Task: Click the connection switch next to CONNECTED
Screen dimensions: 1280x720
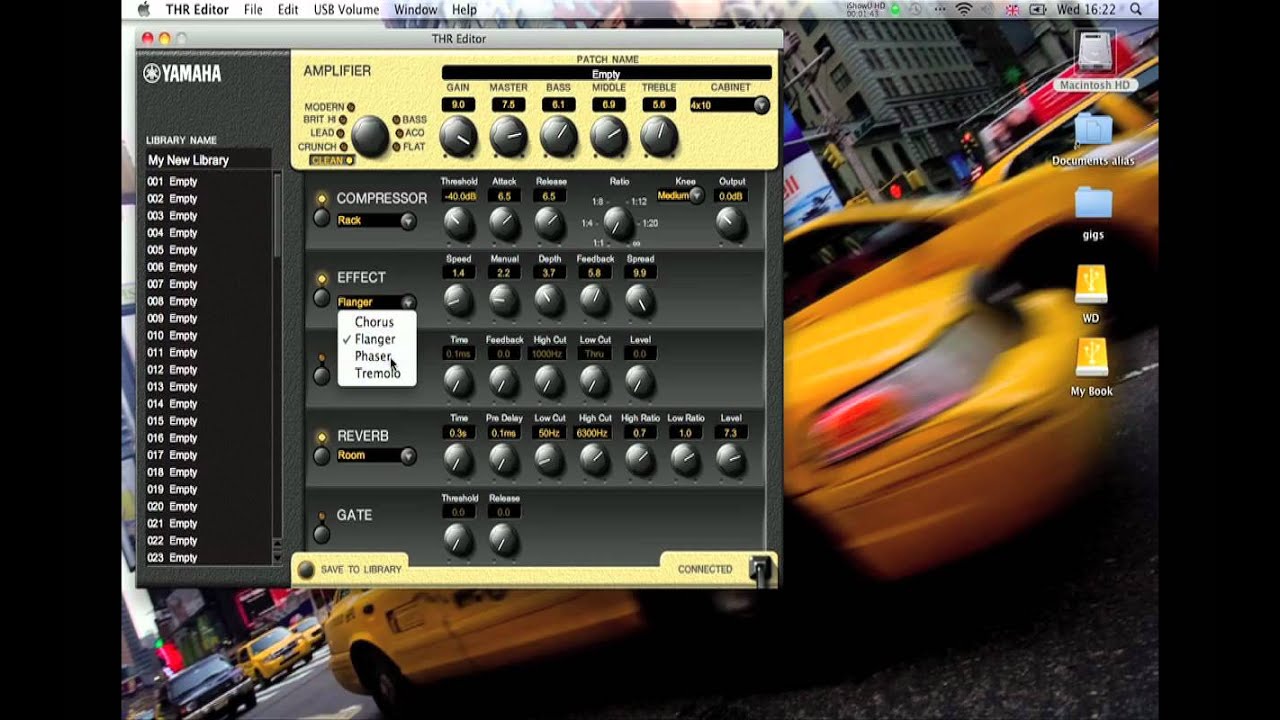Action: pyautogui.click(x=760, y=569)
